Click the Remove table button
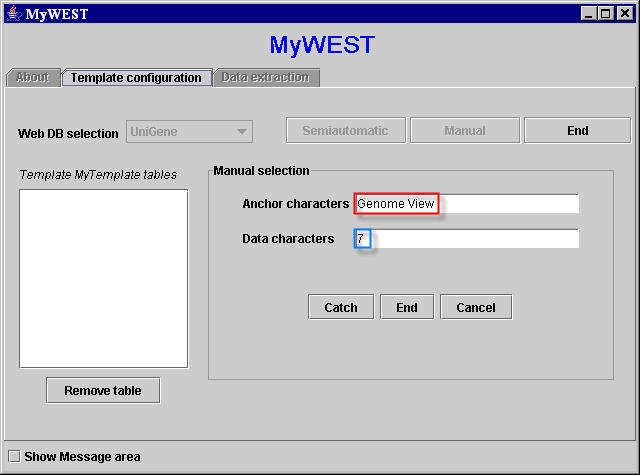Screen dimensions: 640x475 pos(103,391)
